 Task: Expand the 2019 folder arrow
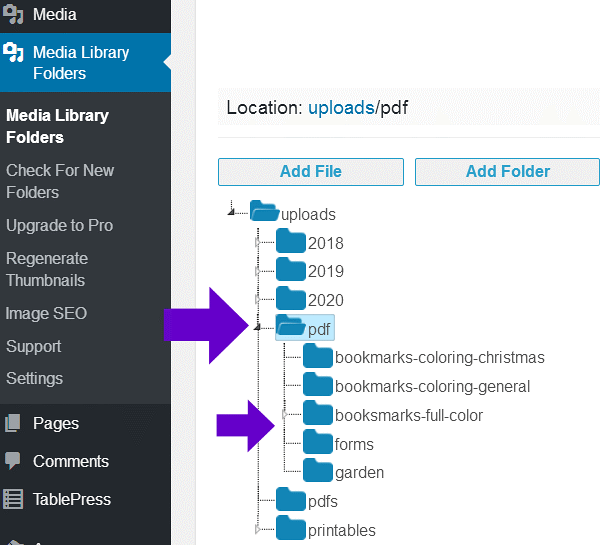[x=258, y=271]
